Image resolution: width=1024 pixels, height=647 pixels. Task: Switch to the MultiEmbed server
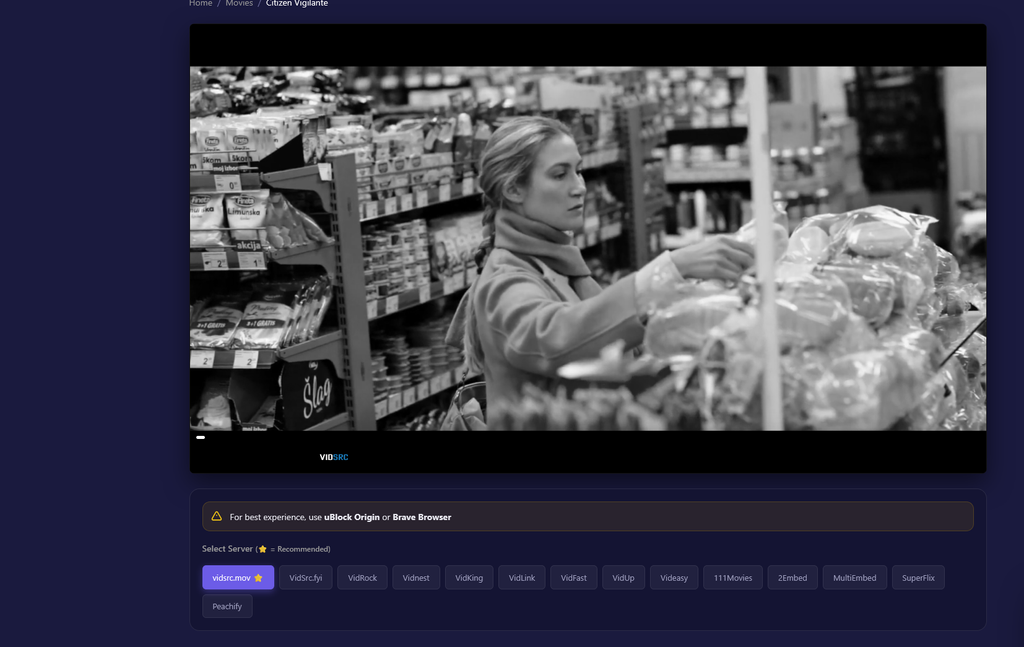click(x=855, y=578)
